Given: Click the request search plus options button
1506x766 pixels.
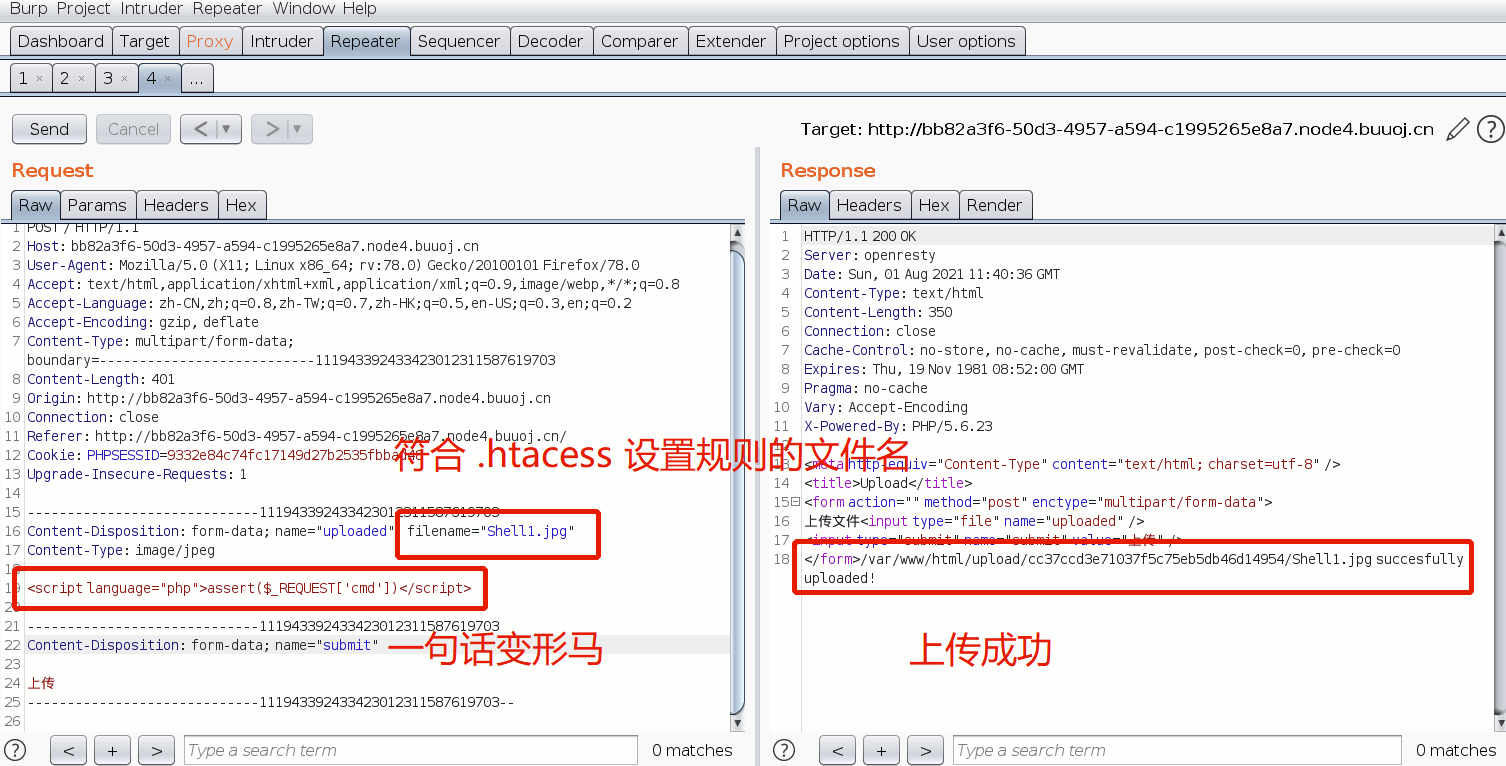Looking at the screenshot, I should (113, 750).
